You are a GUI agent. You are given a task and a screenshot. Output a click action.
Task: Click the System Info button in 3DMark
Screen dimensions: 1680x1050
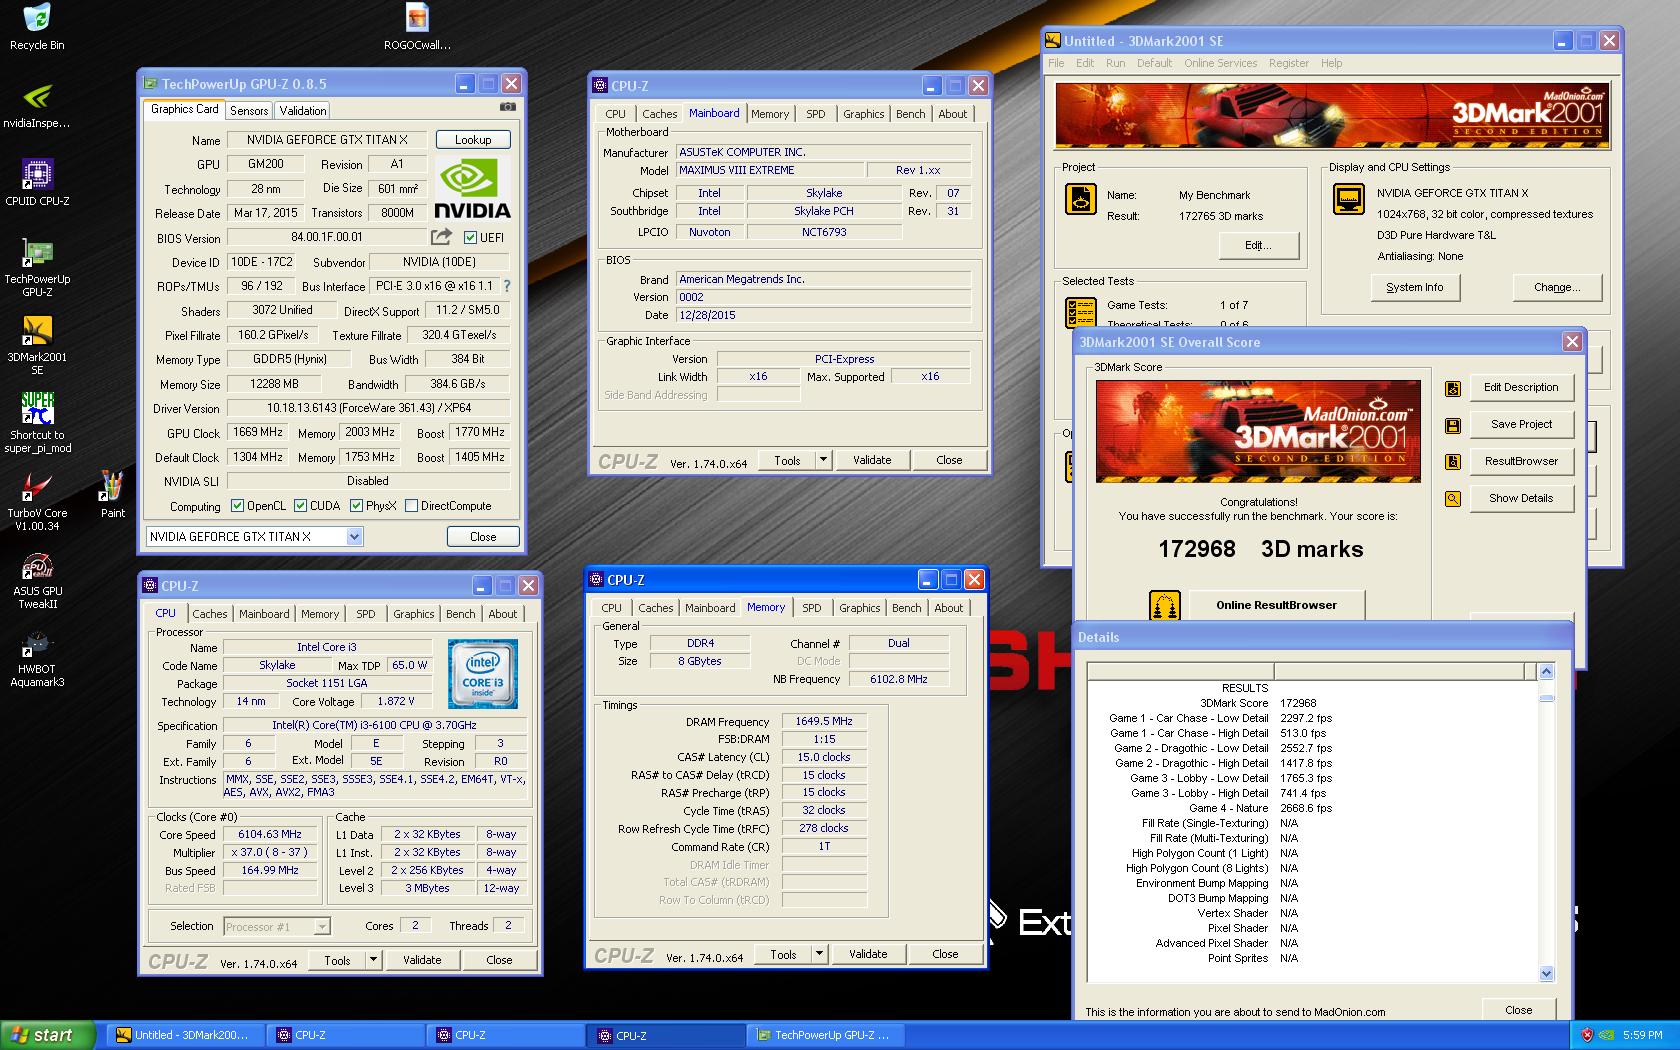1415,288
